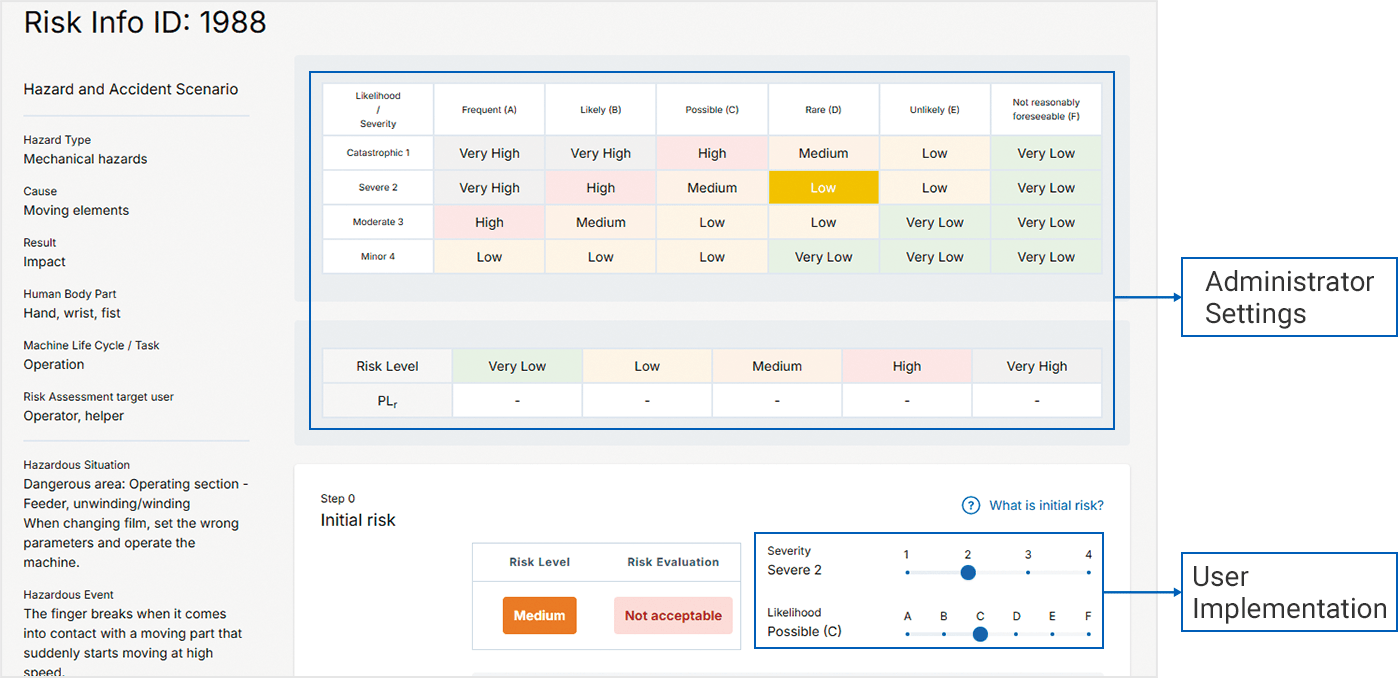This screenshot has height=680, width=1400.
Task: Click Medium cell at Catastrophic 1, Rare
Action: [824, 153]
